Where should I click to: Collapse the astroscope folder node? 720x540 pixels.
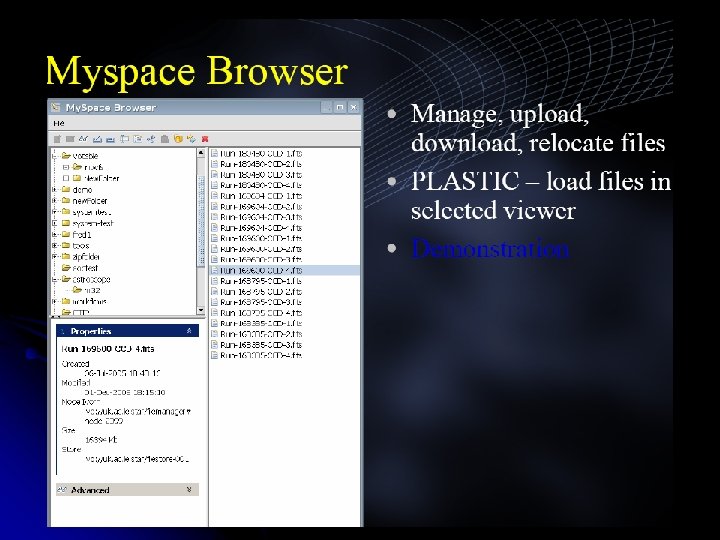click(55, 279)
